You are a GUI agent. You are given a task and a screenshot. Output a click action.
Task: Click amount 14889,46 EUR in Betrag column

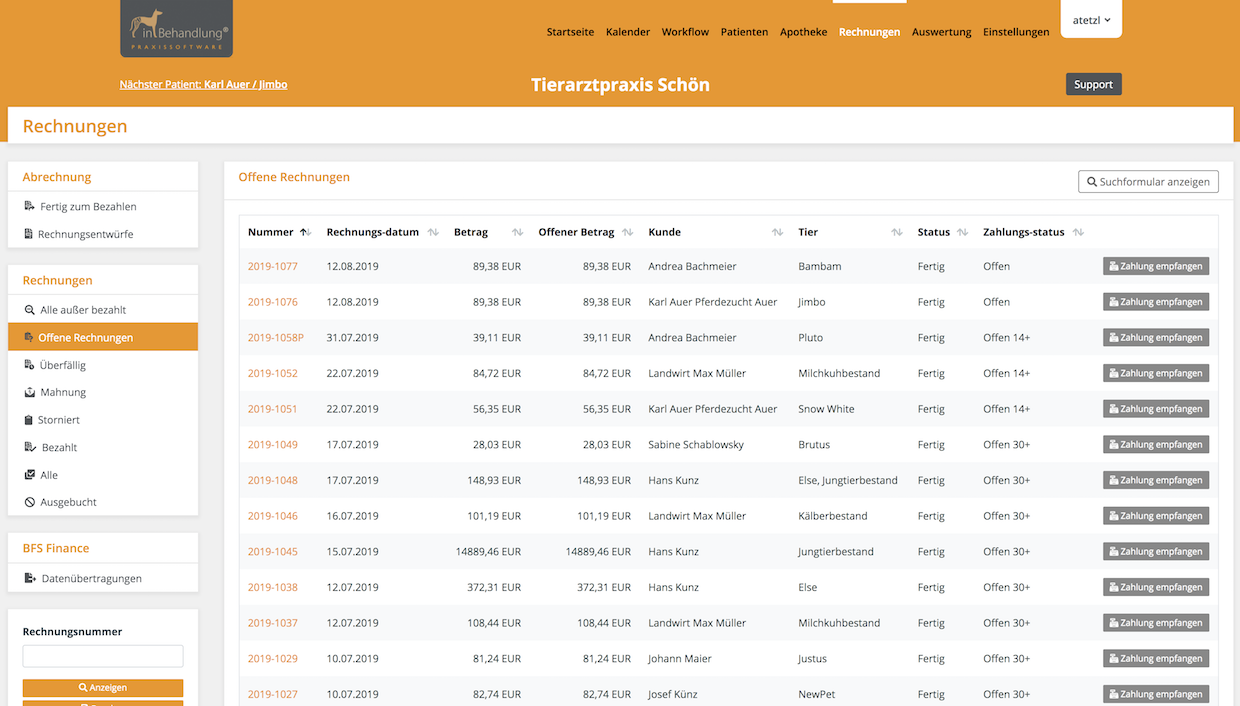(488, 552)
